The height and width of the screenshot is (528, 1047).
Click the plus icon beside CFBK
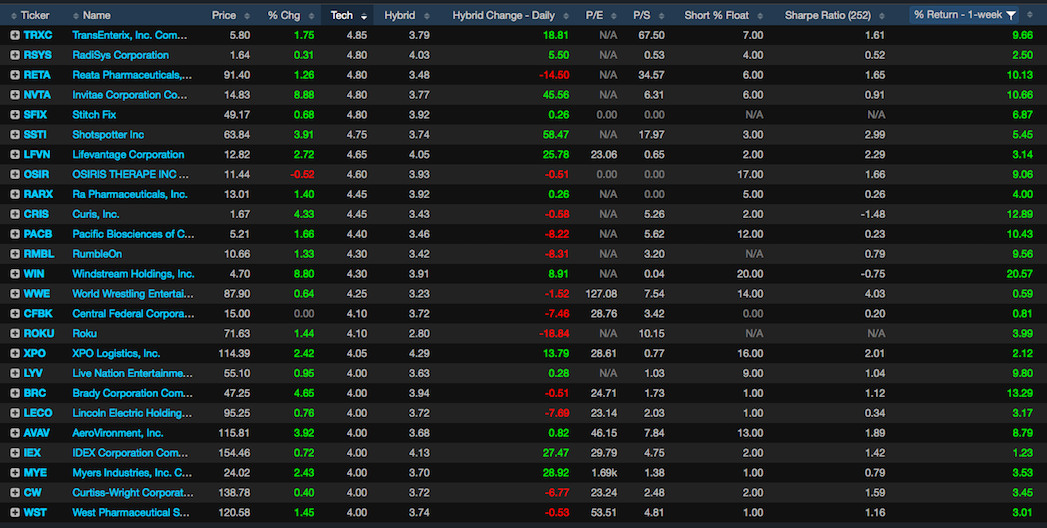click(15, 314)
